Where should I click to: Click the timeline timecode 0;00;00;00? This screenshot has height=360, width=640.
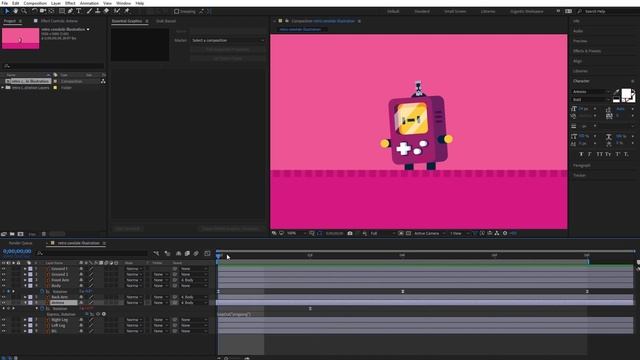[17, 252]
